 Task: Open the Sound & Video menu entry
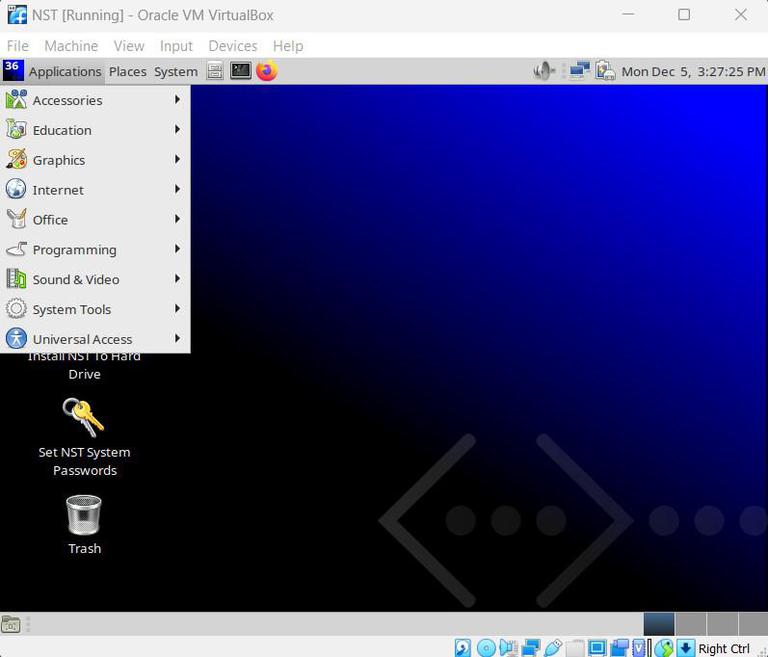pos(95,279)
